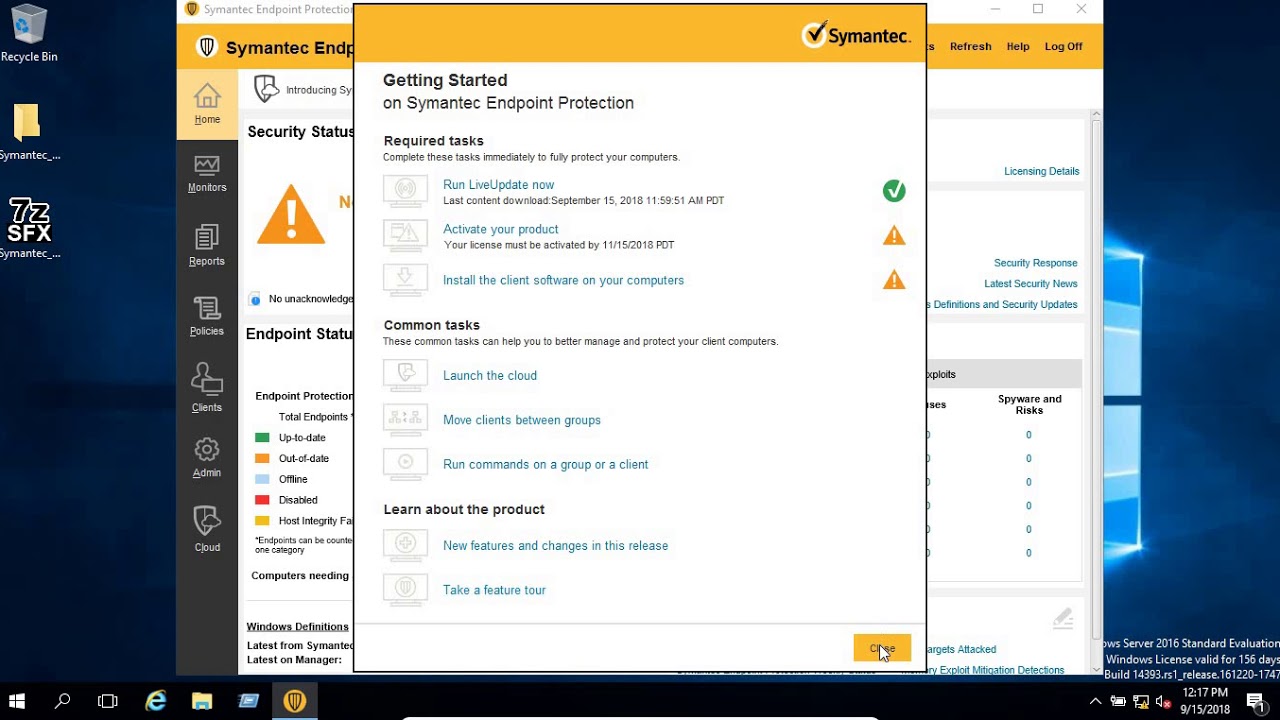The height and width of the screenshot is (720, 1280).
Task: Click the Activate your product link
Action: click(x=501, y=229)
